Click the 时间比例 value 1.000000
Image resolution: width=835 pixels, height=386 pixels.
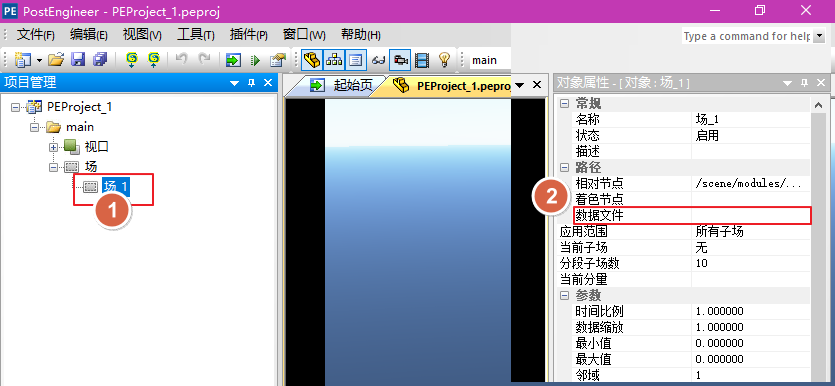(x=751, y=311)
